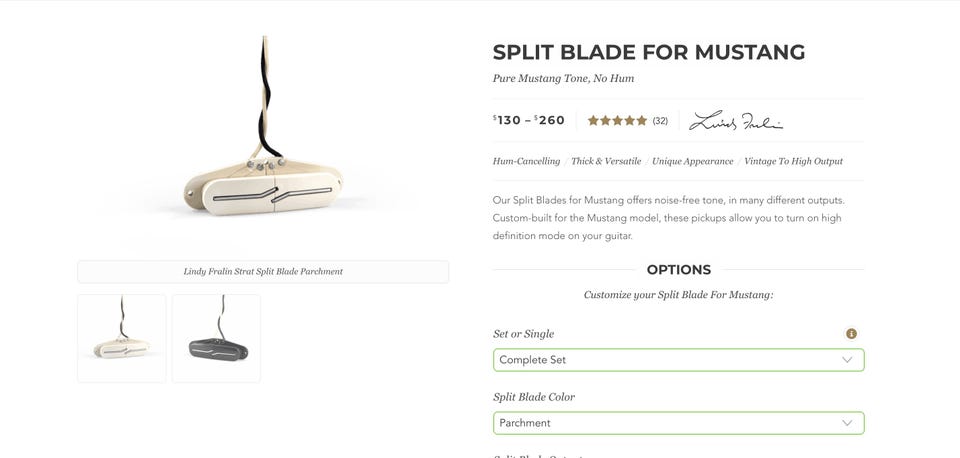Click the Set or Single field label
This screenshot has height=458, width=960.
click(523, 334)
